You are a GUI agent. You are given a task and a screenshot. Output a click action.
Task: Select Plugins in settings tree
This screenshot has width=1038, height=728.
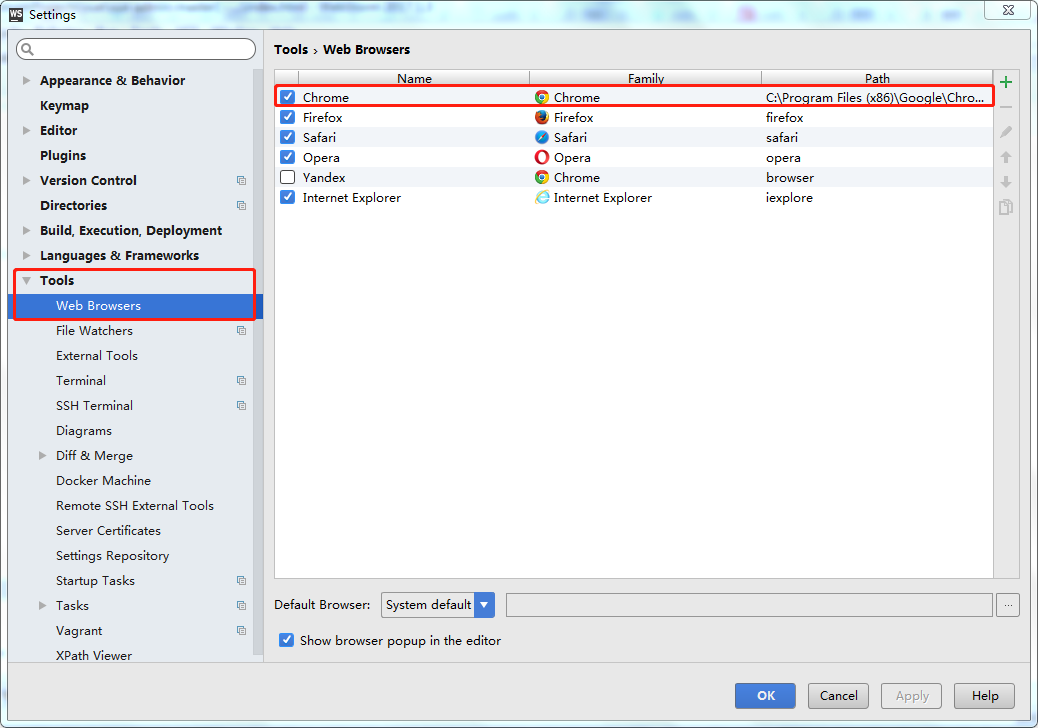click(x=63, y=156)
